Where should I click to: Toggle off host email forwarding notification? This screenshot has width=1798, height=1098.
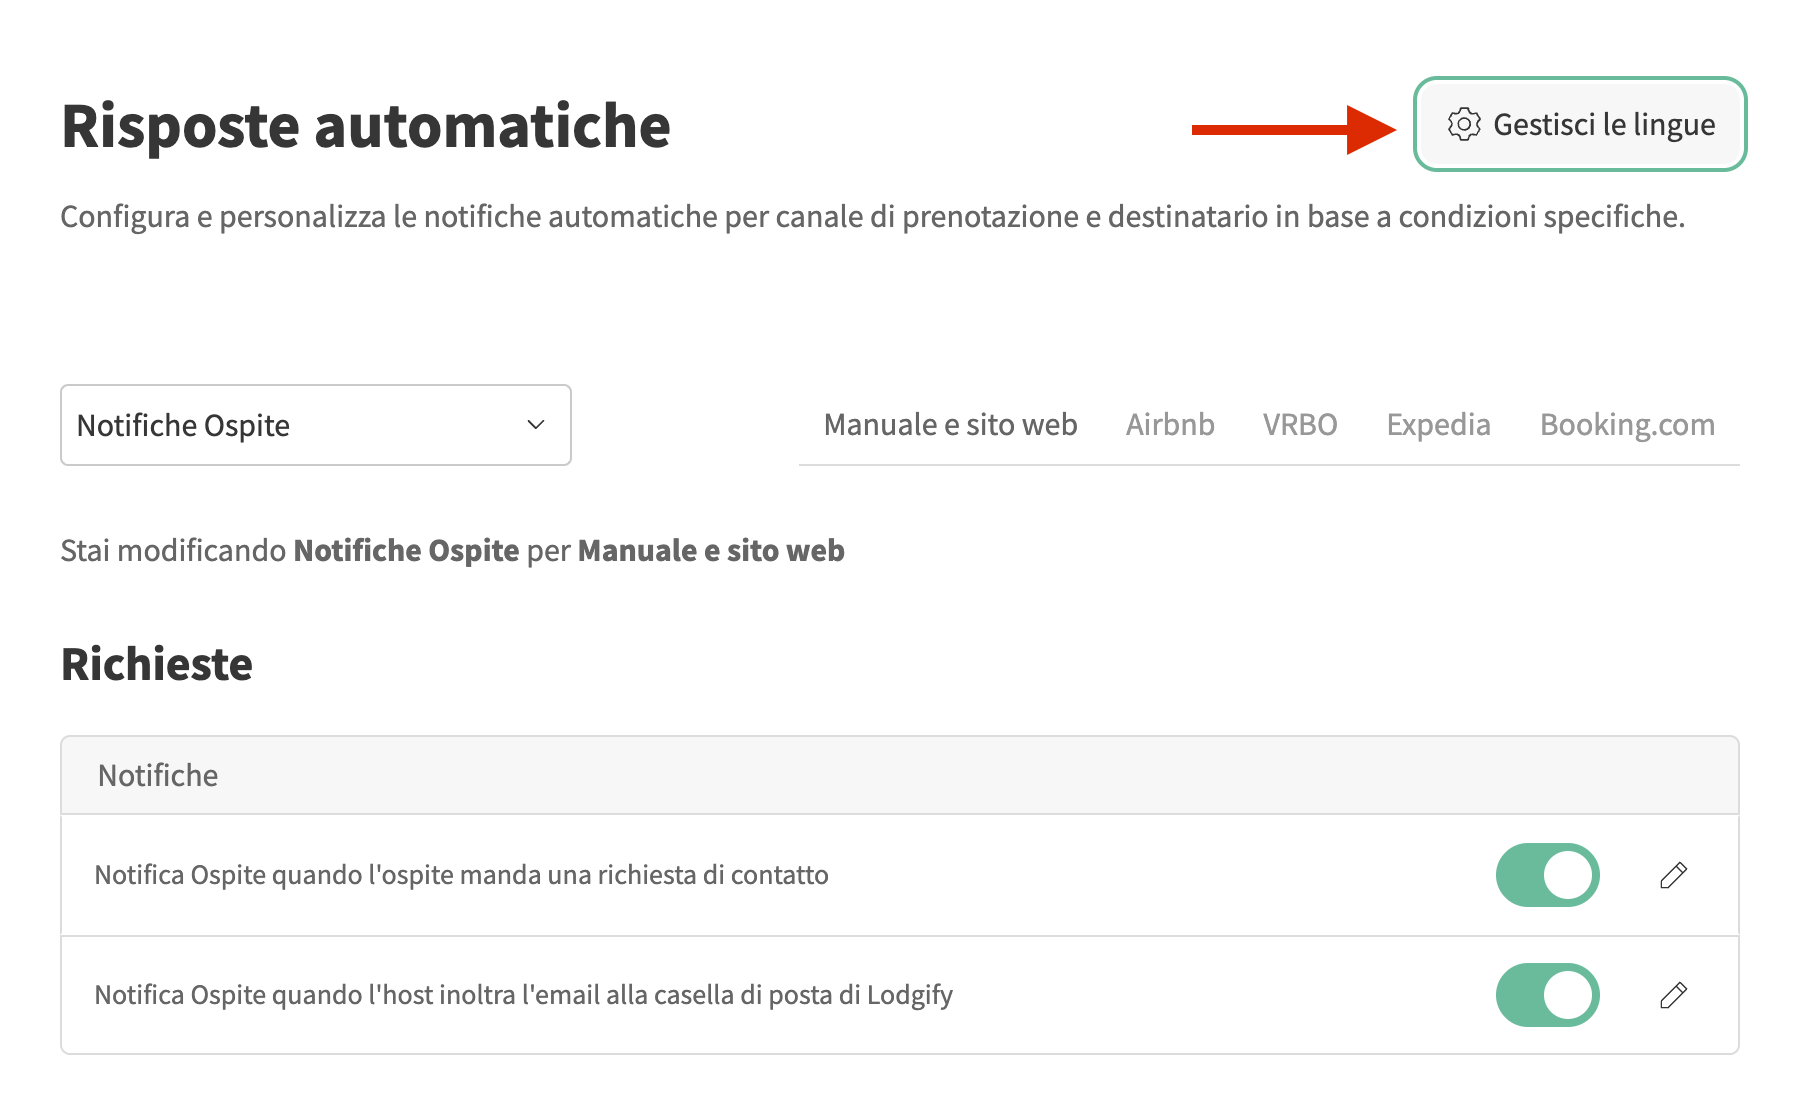(1547, 995)
